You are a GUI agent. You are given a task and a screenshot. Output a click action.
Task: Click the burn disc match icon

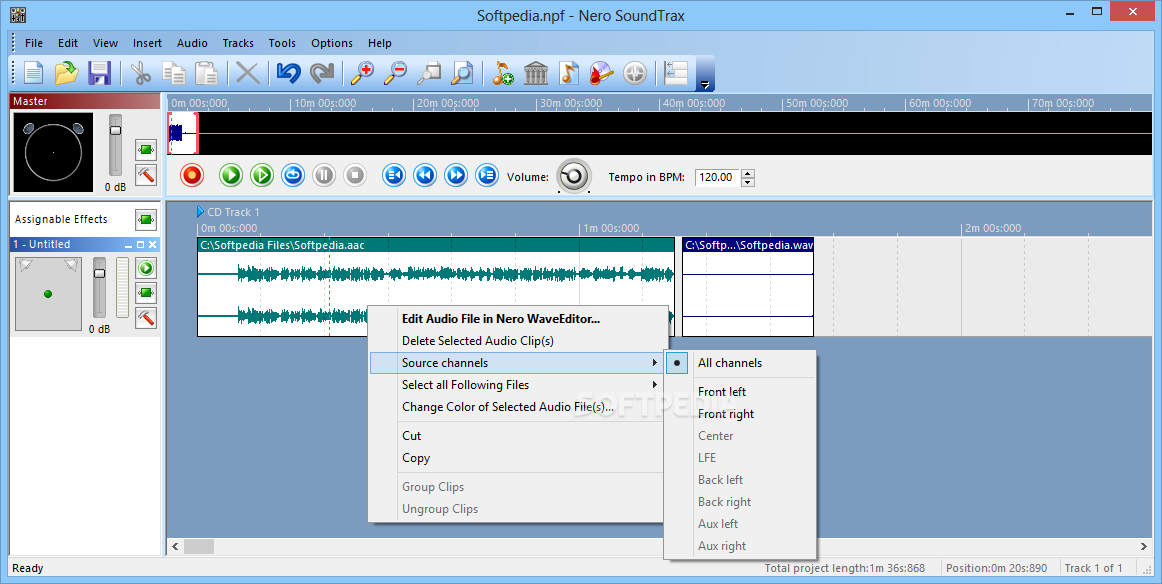click(602, 73)
